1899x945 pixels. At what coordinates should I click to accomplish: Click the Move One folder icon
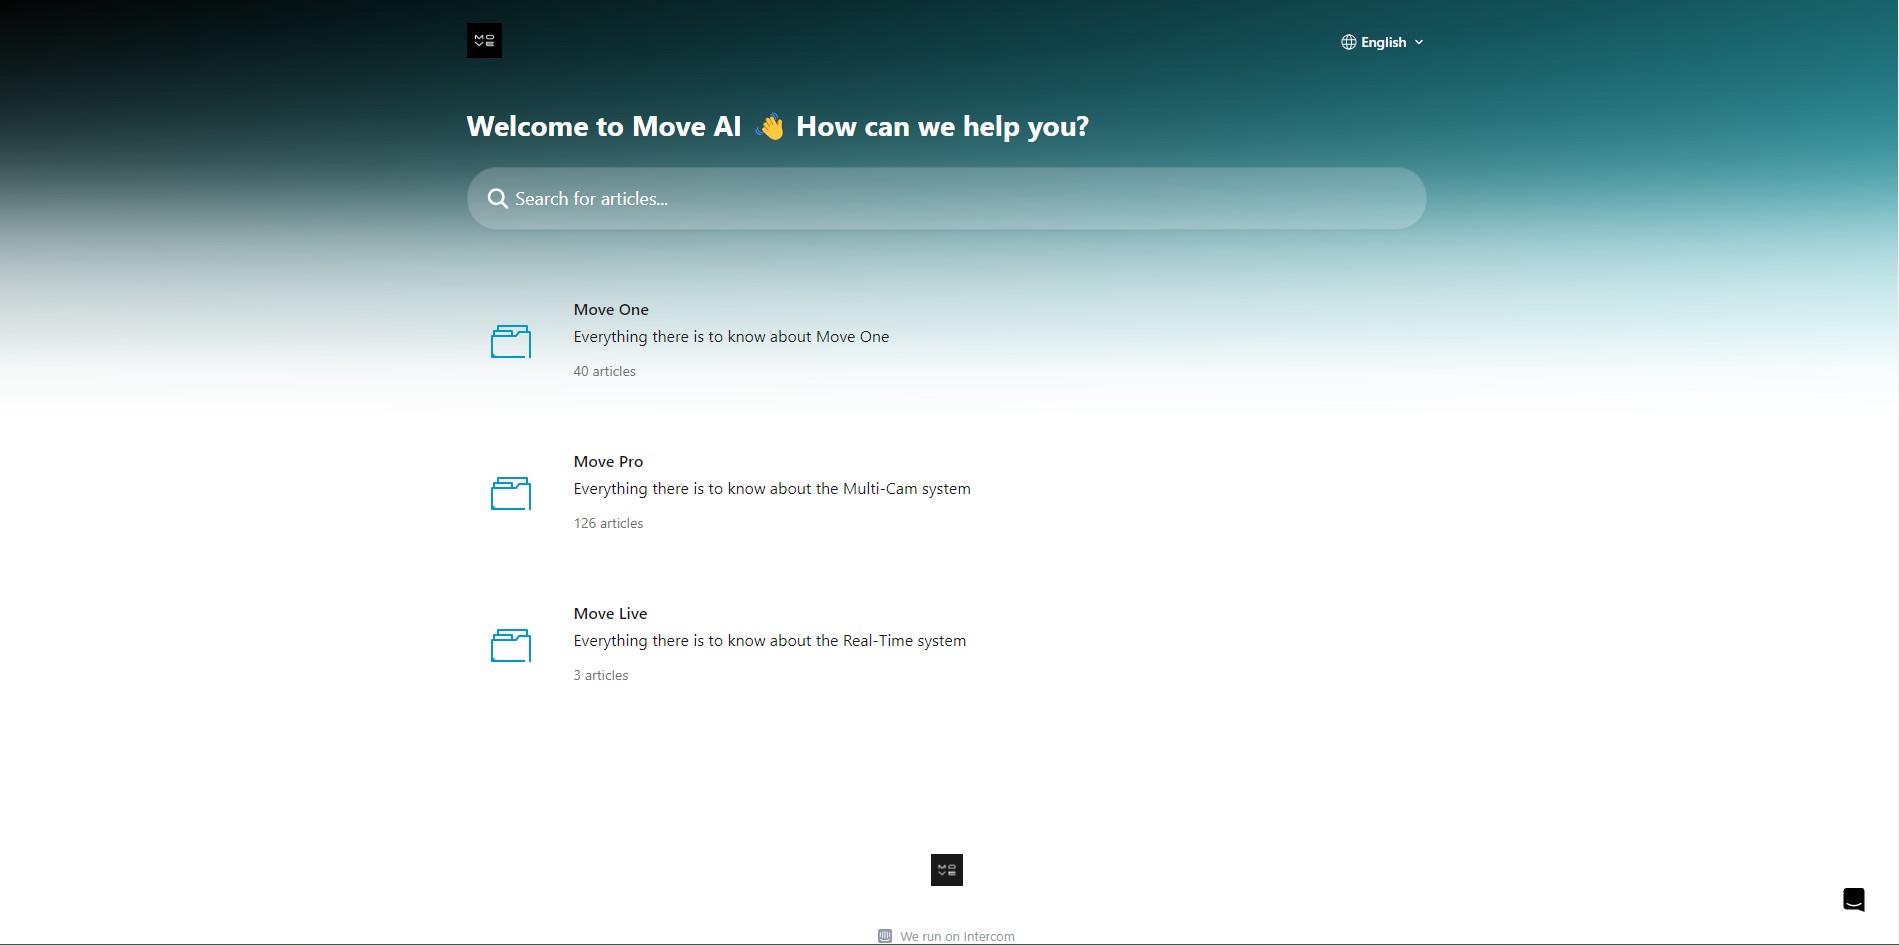[x=511, y=341]
